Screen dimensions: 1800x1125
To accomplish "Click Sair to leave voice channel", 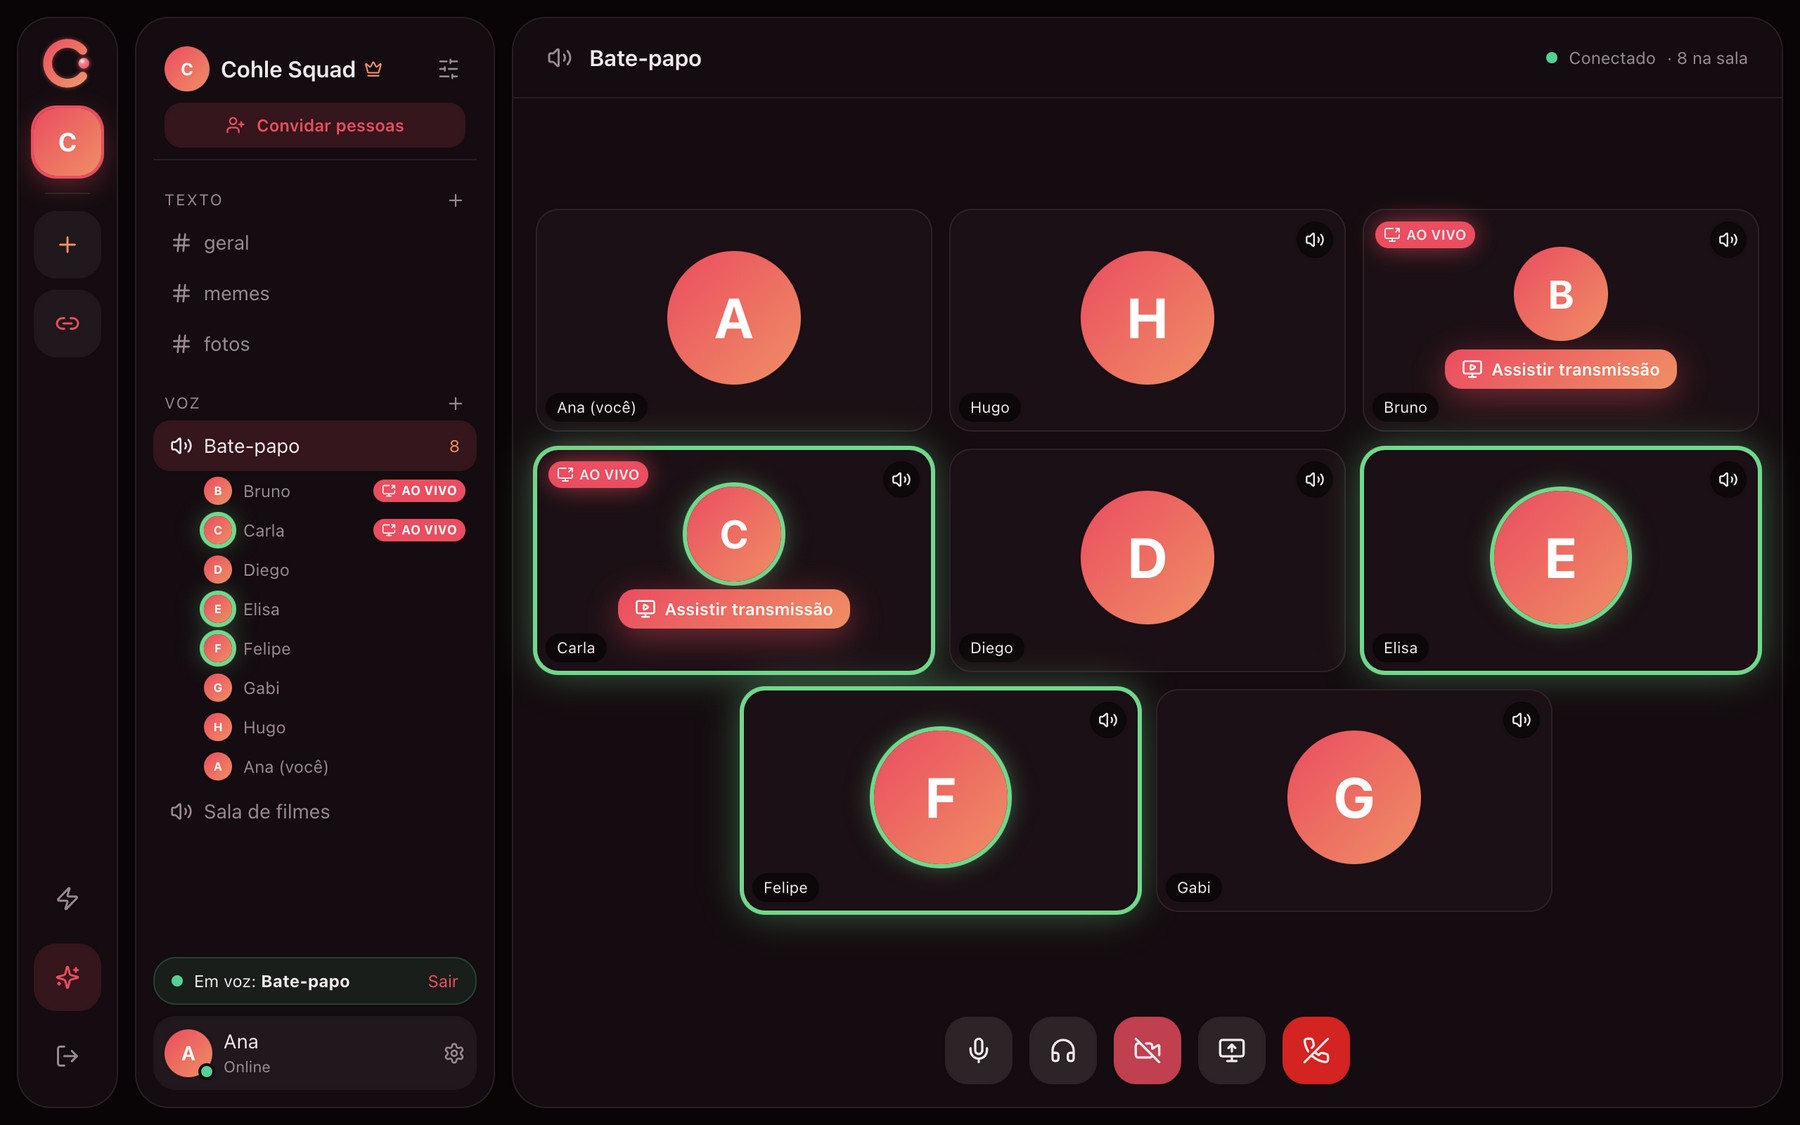I will point(443,982).
